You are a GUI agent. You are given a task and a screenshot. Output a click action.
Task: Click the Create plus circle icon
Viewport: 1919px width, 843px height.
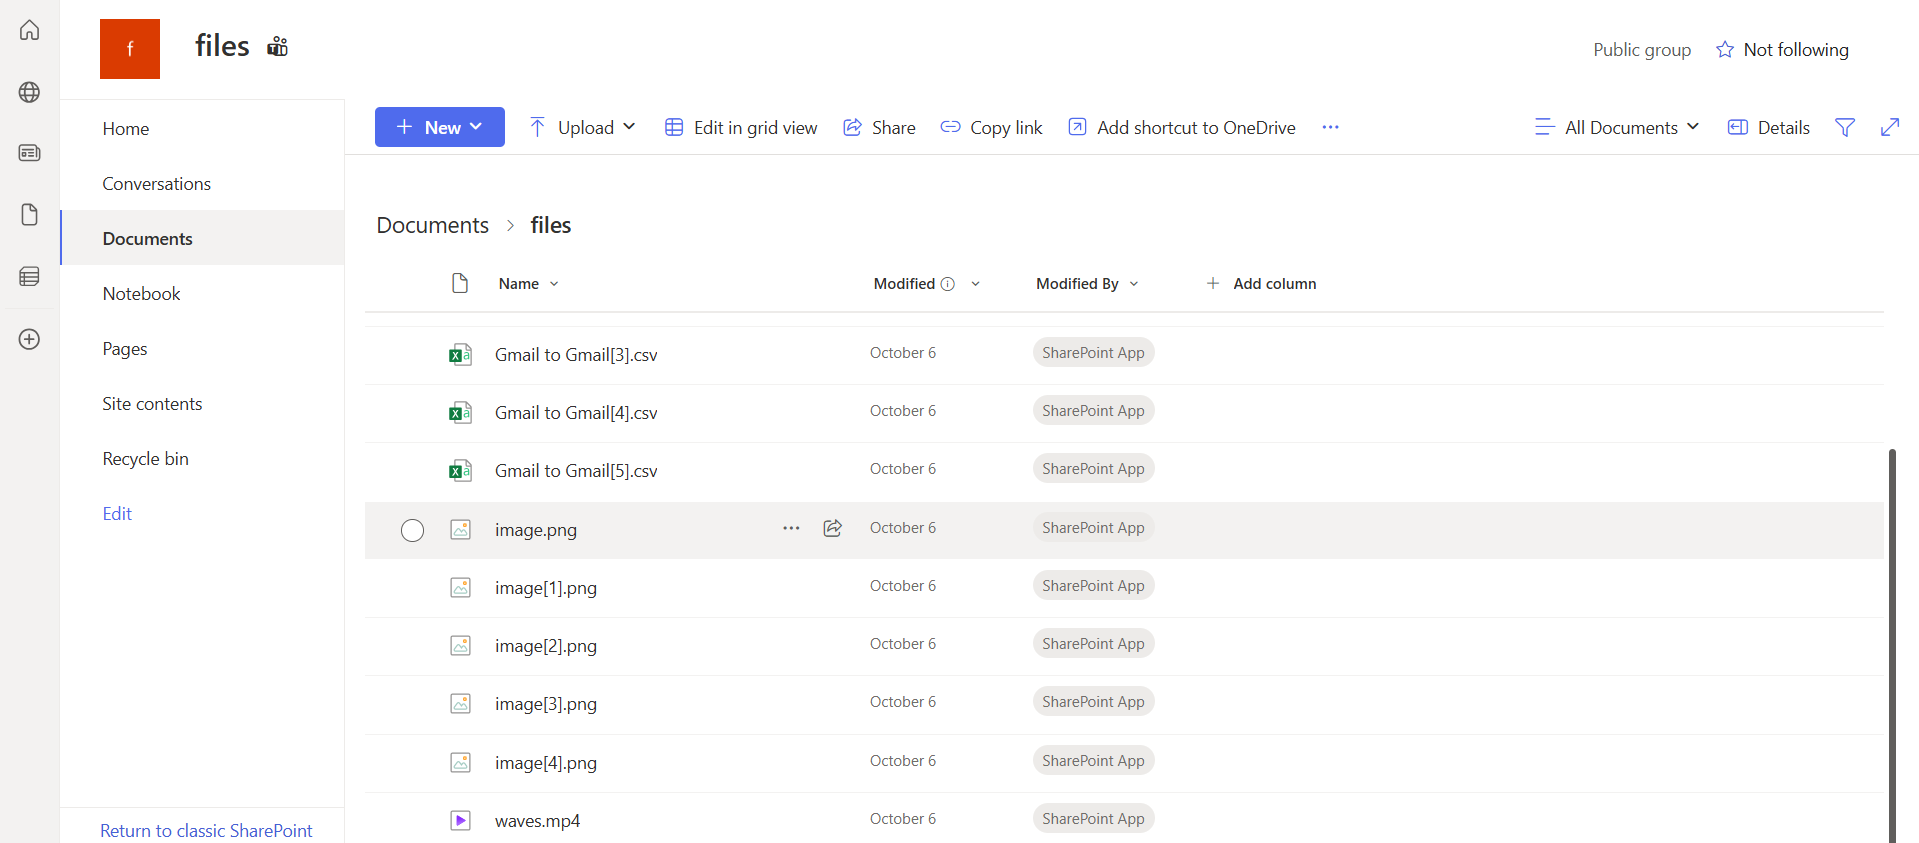click(29, 339)
